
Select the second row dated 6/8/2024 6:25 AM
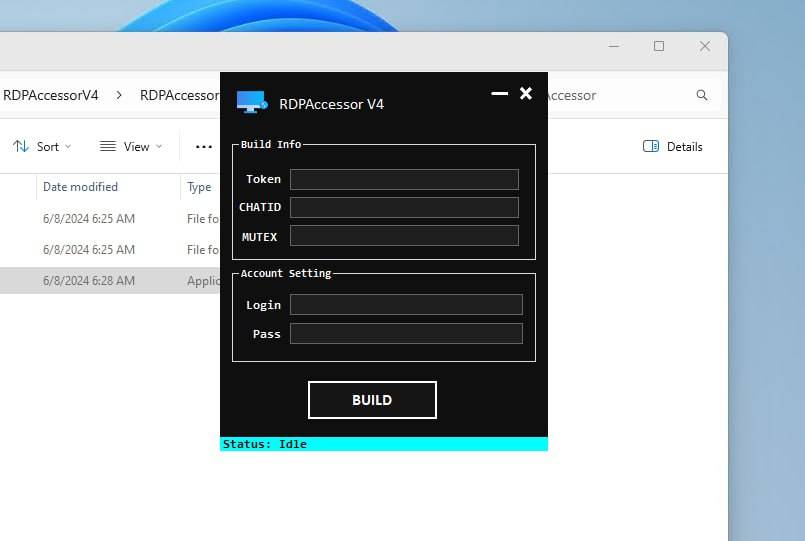[x=110, y=249]
